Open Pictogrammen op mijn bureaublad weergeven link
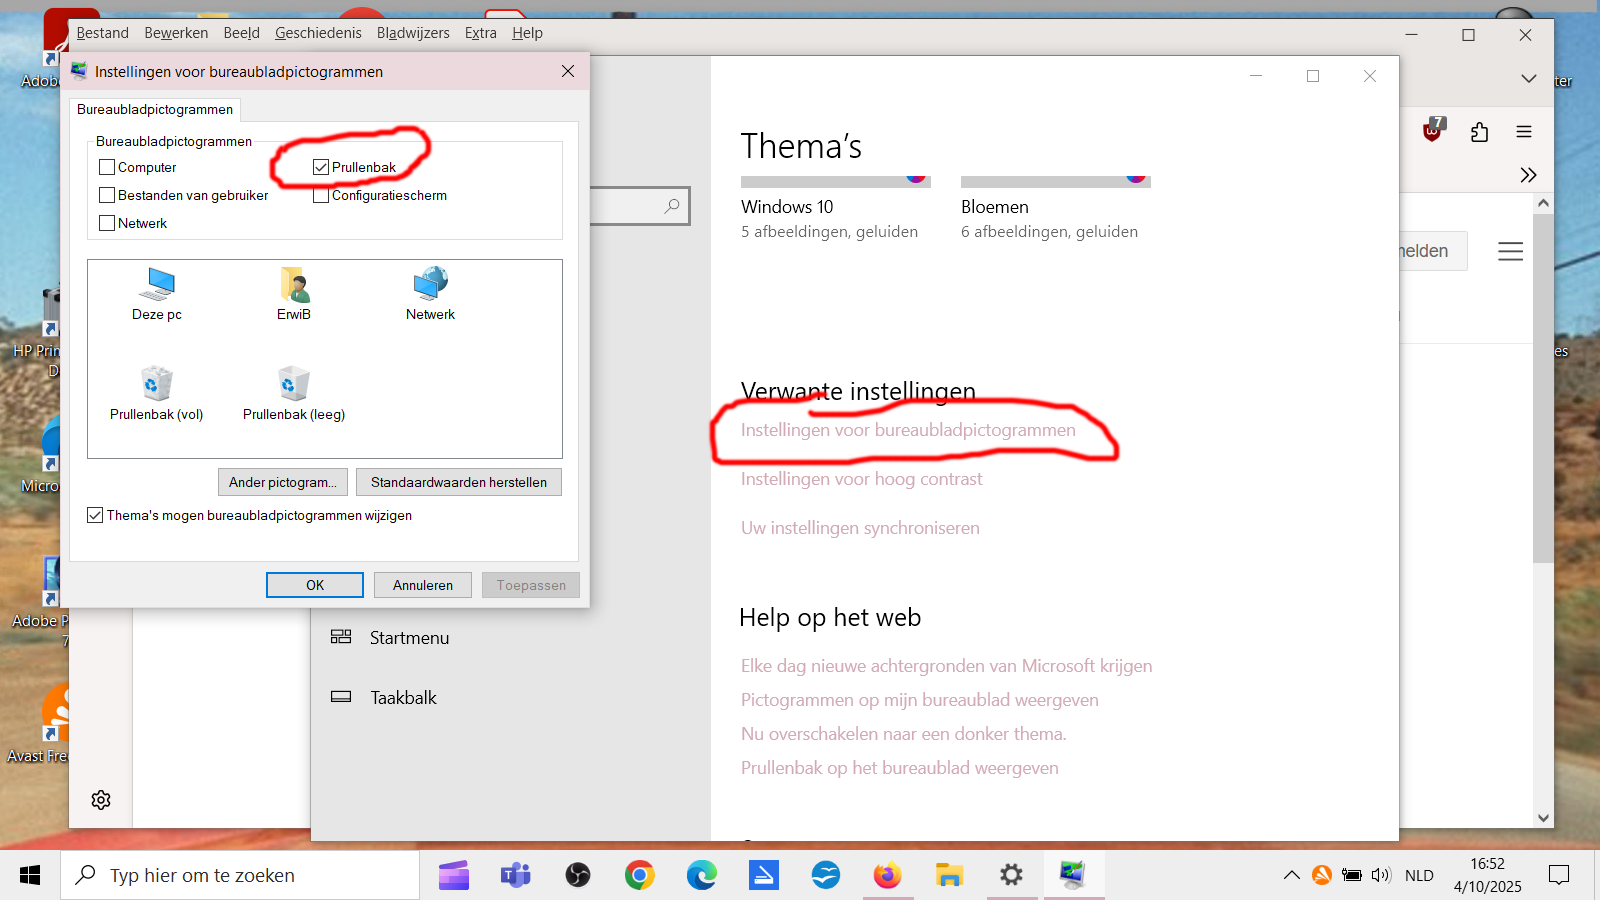 point(920,700)
